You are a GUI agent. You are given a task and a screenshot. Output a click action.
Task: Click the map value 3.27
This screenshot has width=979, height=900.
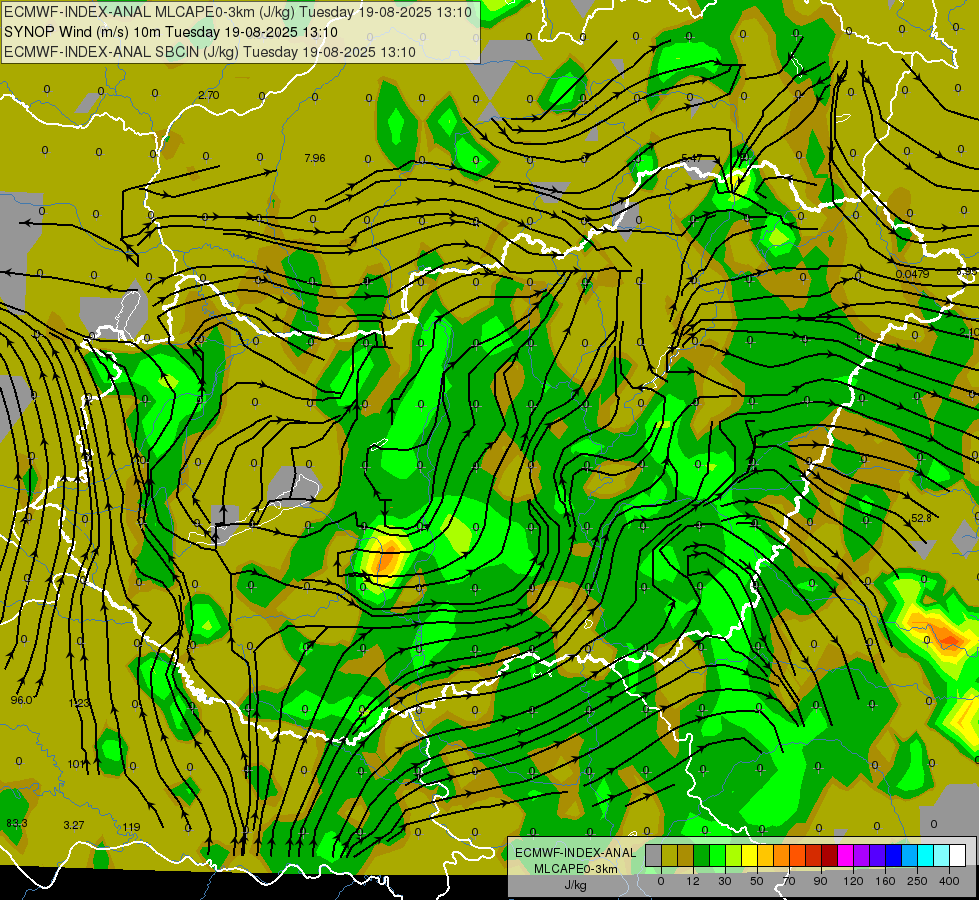click(x=74, y=825)
